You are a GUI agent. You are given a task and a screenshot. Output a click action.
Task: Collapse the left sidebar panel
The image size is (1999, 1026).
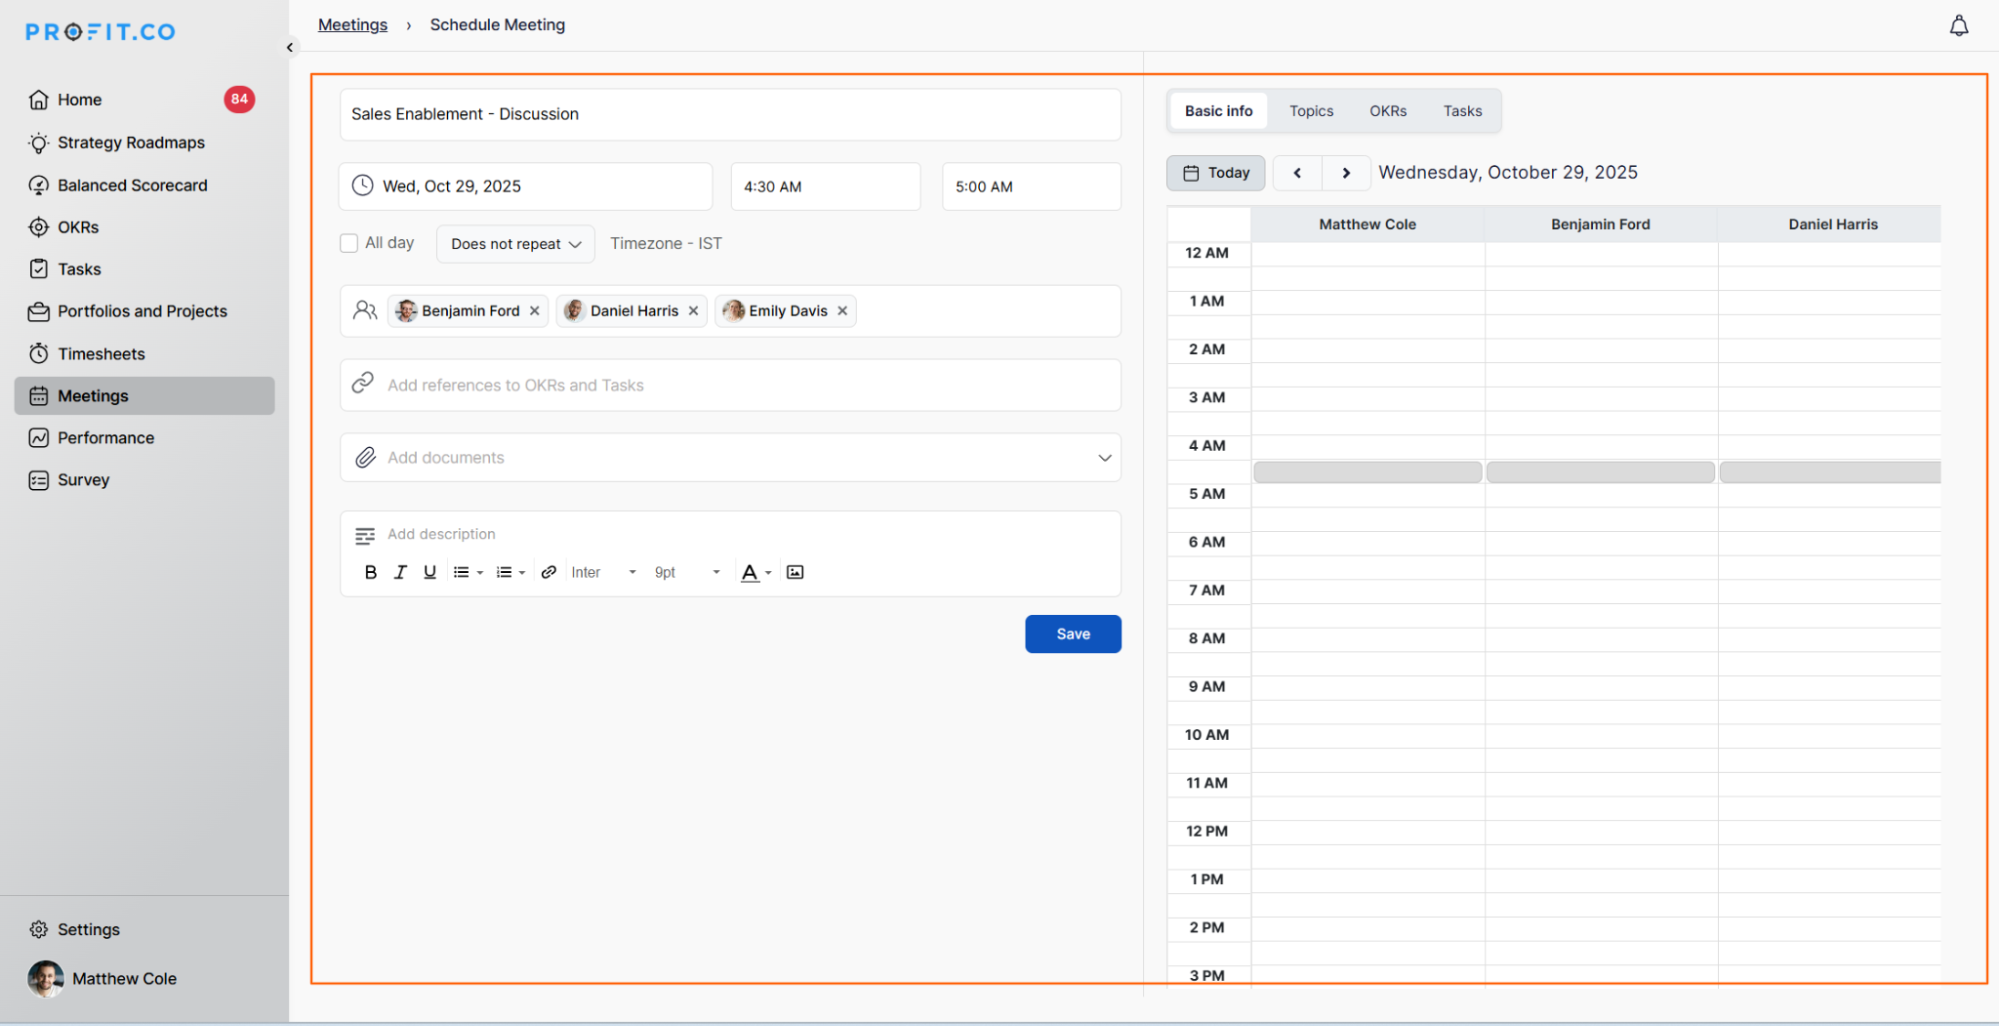[x=290, y=47]
